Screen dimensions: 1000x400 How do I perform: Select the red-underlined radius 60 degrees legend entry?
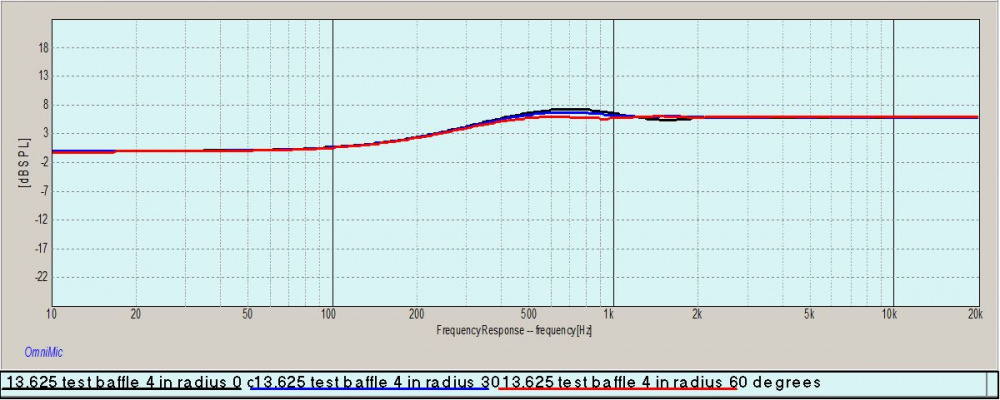pos(660,382)
